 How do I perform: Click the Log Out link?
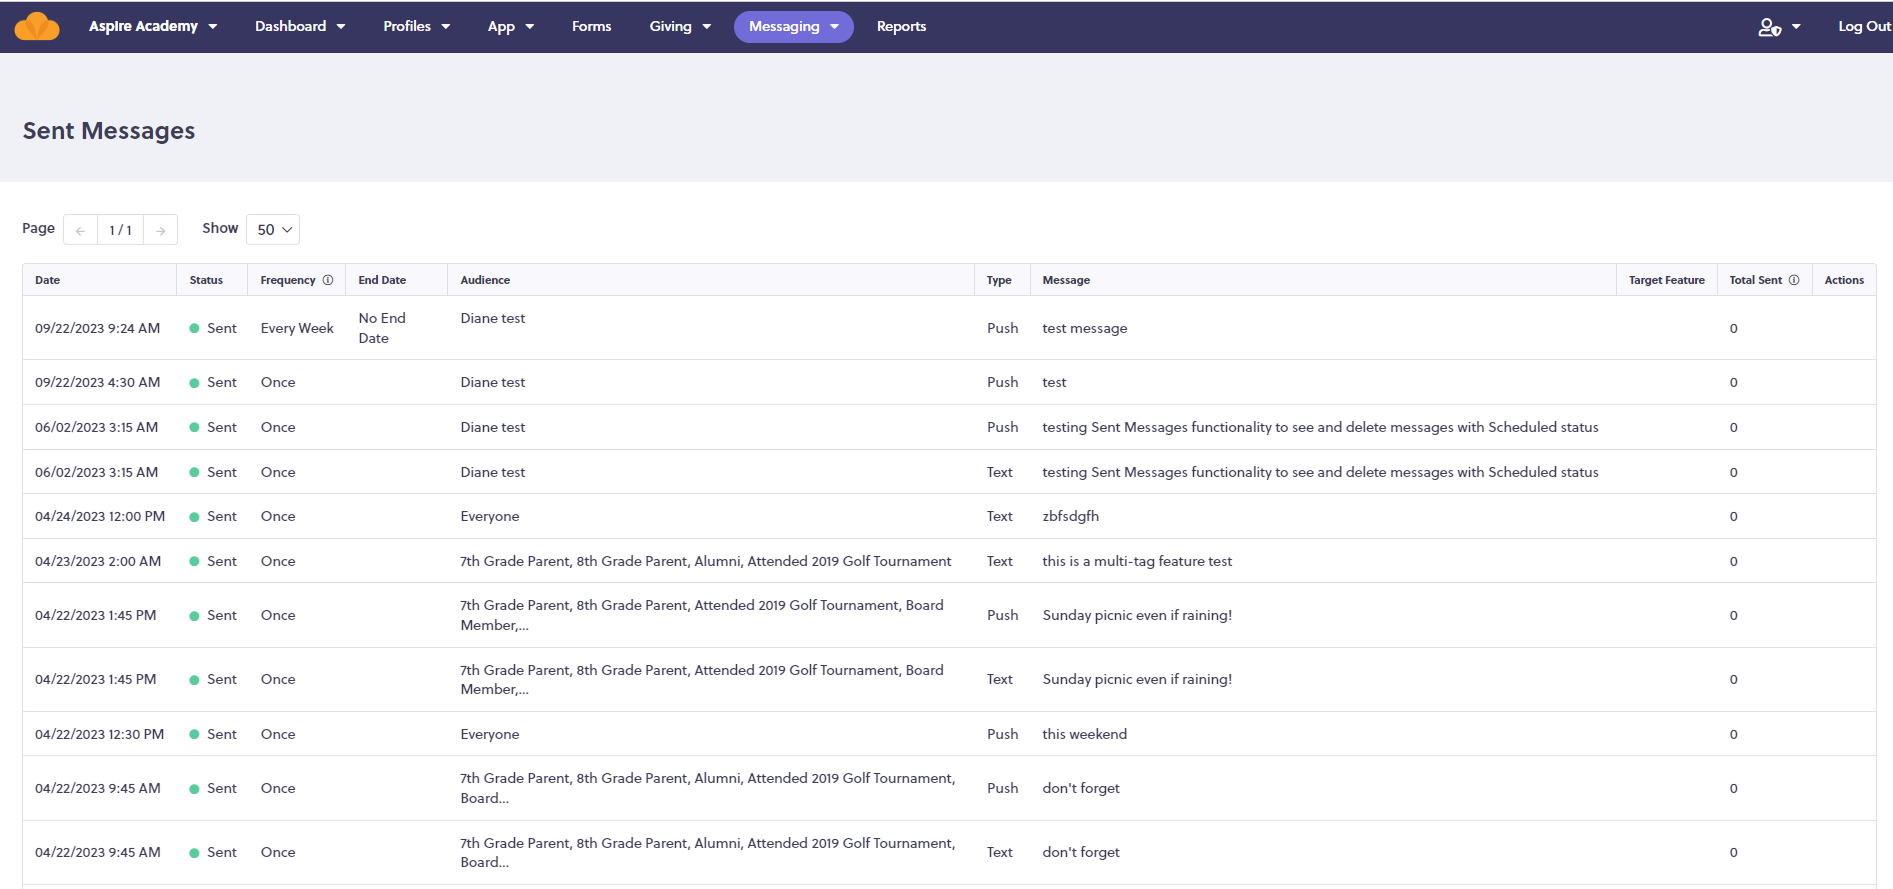1864,26
